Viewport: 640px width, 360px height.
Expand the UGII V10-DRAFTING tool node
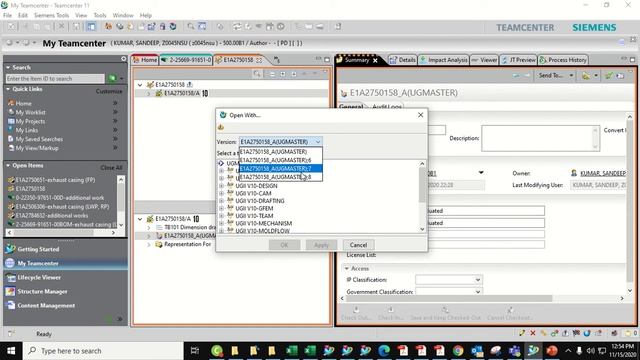click(222, 201)
